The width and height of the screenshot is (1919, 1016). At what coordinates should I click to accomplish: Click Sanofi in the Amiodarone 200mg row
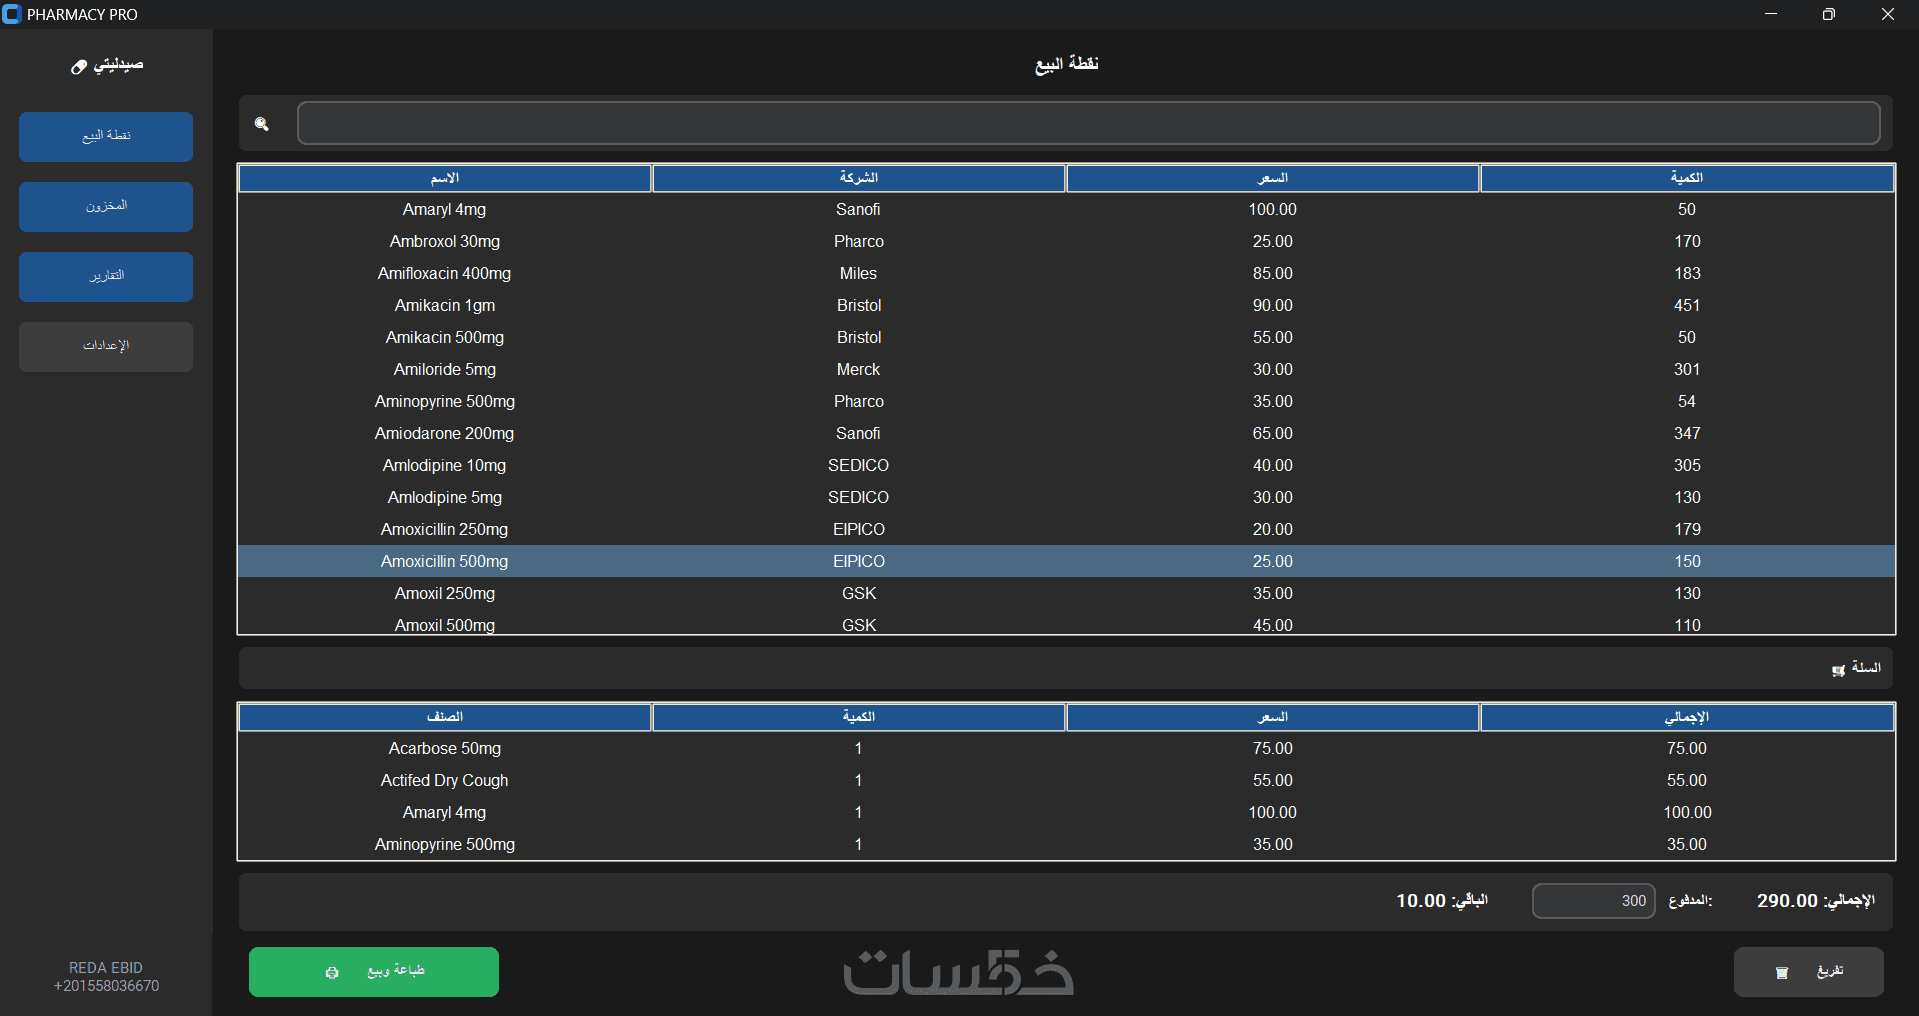[859, 433]
